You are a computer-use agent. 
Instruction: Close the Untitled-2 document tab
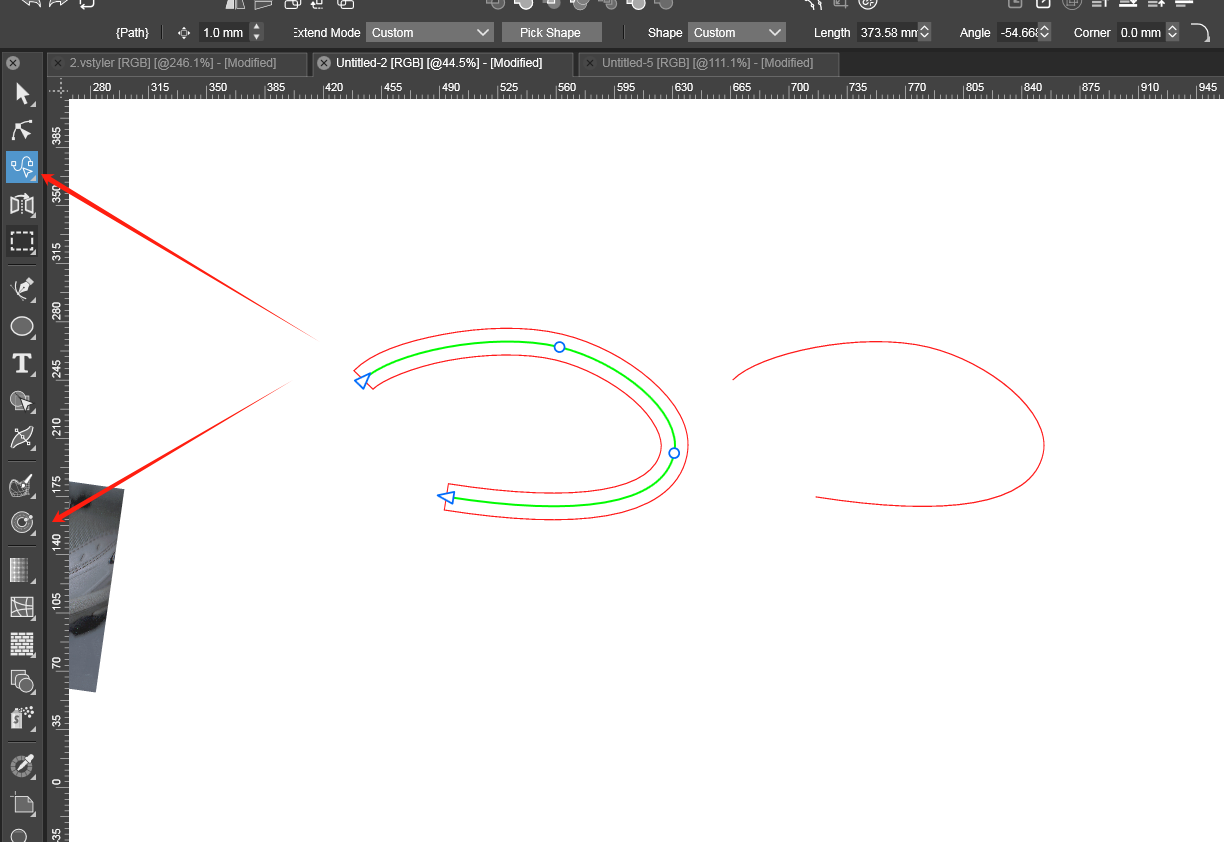pyautogui.click(x=323, y=63)
